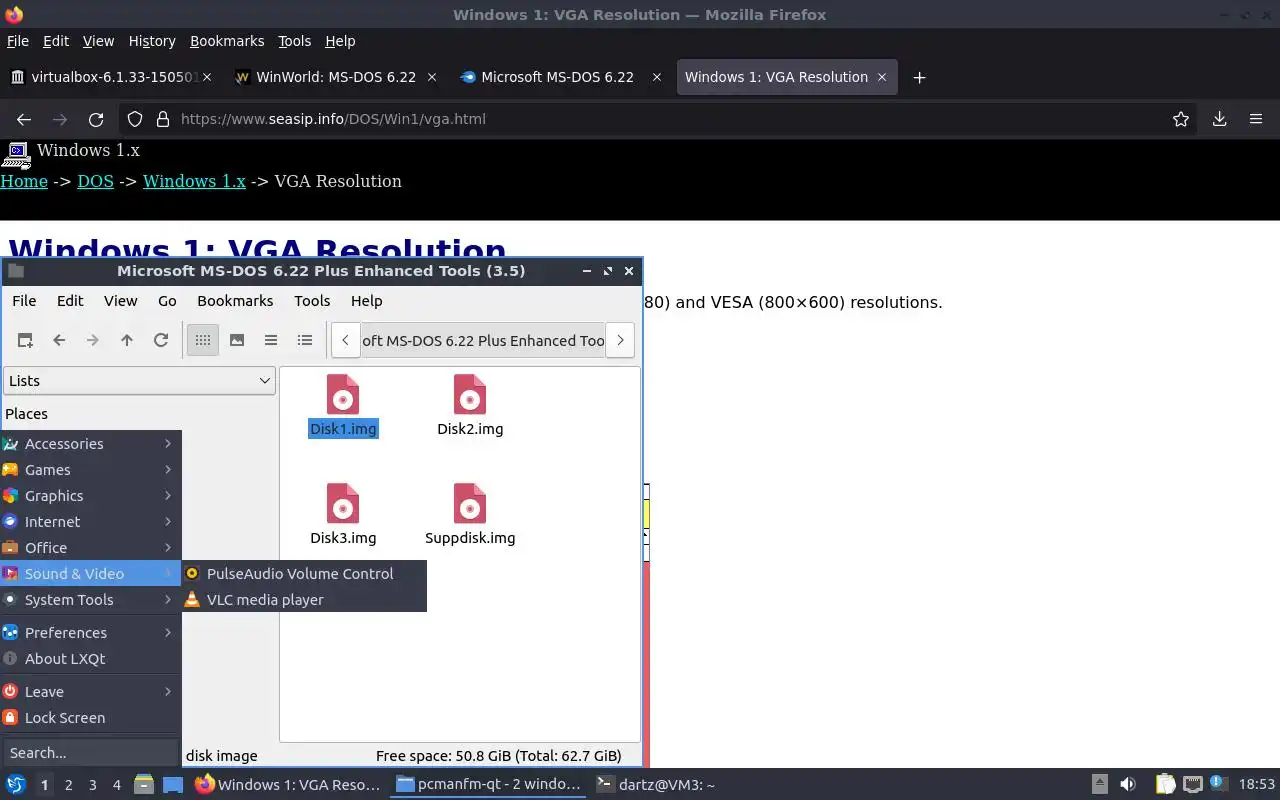Expand Internet submenu in application menu
This screenshot has height=800, width=1280.
[90, 522]
